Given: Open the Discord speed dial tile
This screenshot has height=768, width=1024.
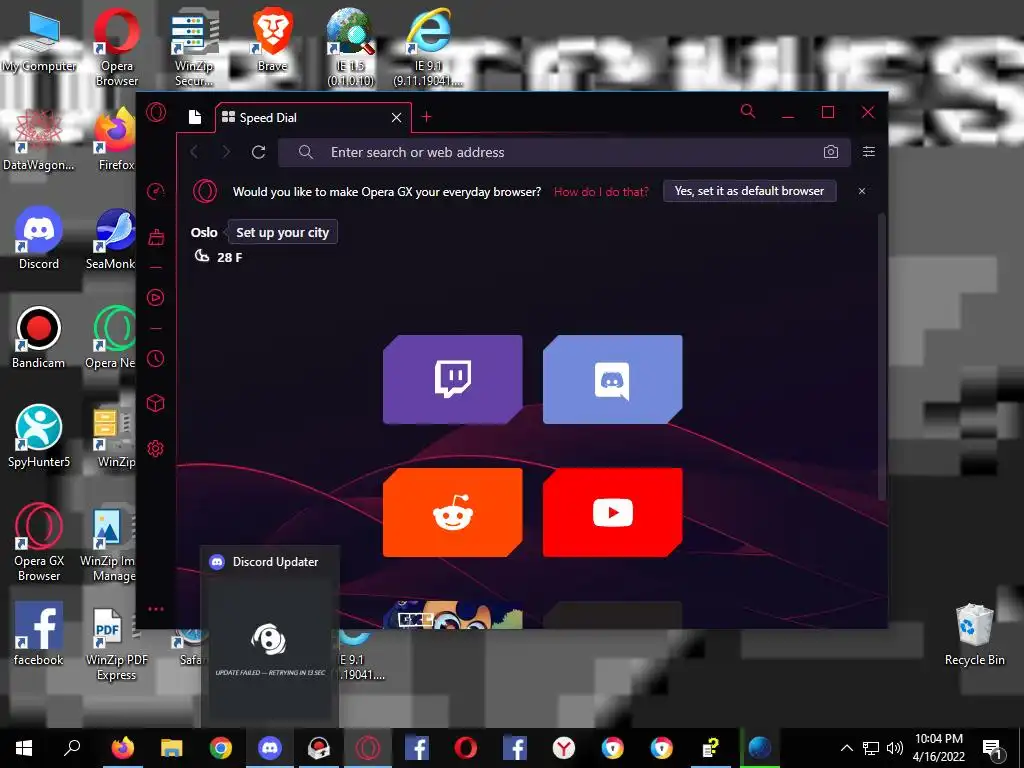Looking at the screenshot, I should click(613, 379).
